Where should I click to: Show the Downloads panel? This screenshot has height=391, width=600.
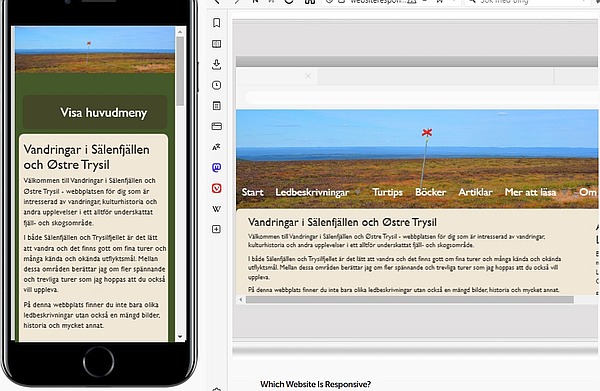coord(217,64)
